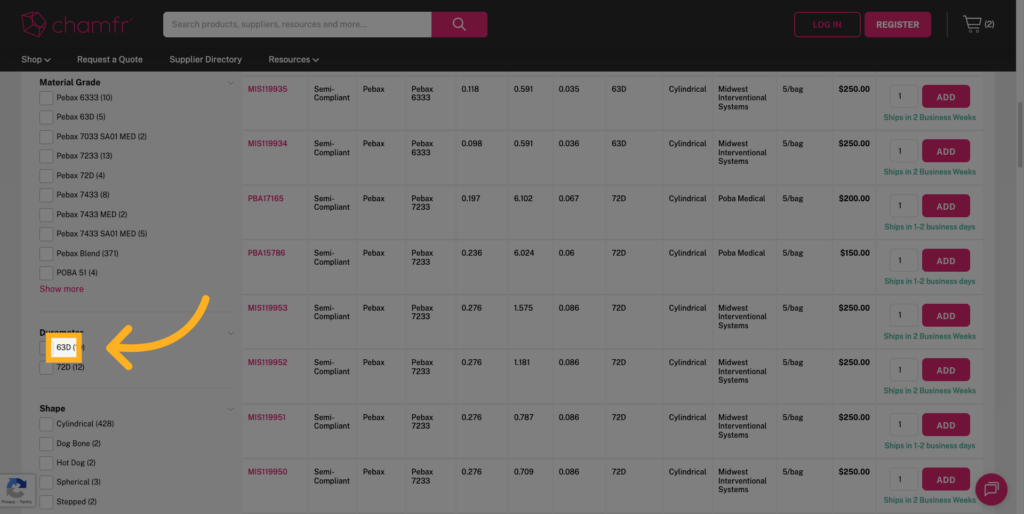Viewport: 1024px width, 514px height.
Task: Collapse the Shape filter section
Action: [x=231, y=409]
